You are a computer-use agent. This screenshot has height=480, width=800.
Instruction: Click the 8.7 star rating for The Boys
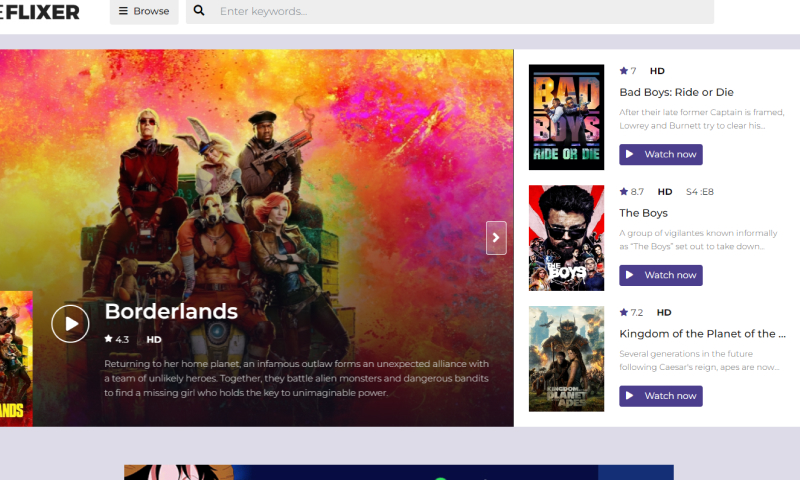pos(632,192)
